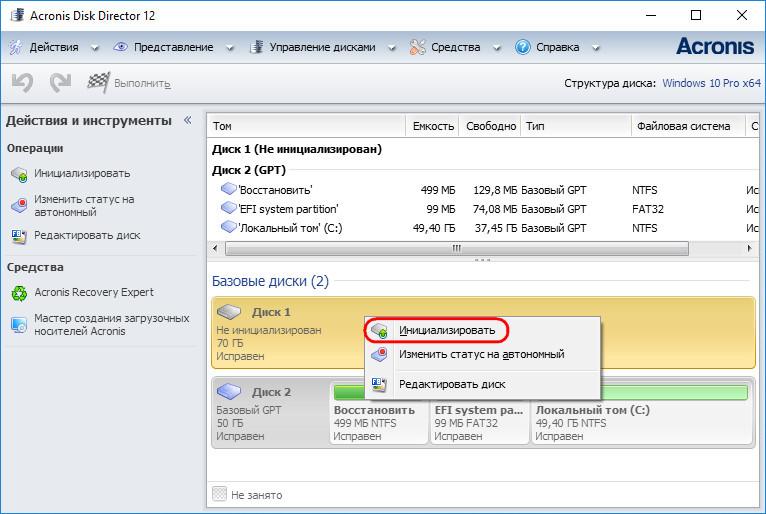Click the Undo arrow icon in toolbar
This screenshot has height=514, width=766.
click(22, 83)
